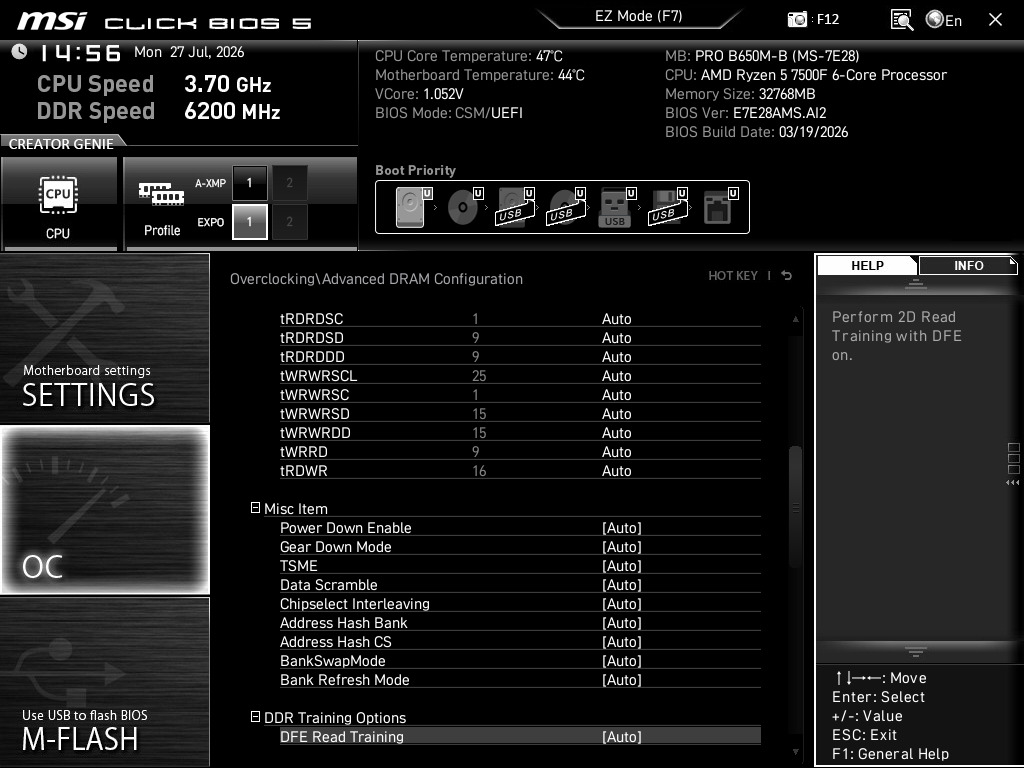Toggle EXPO profile 2
The width and height of the screenshot is (1024, 768).
click(289, 222)
